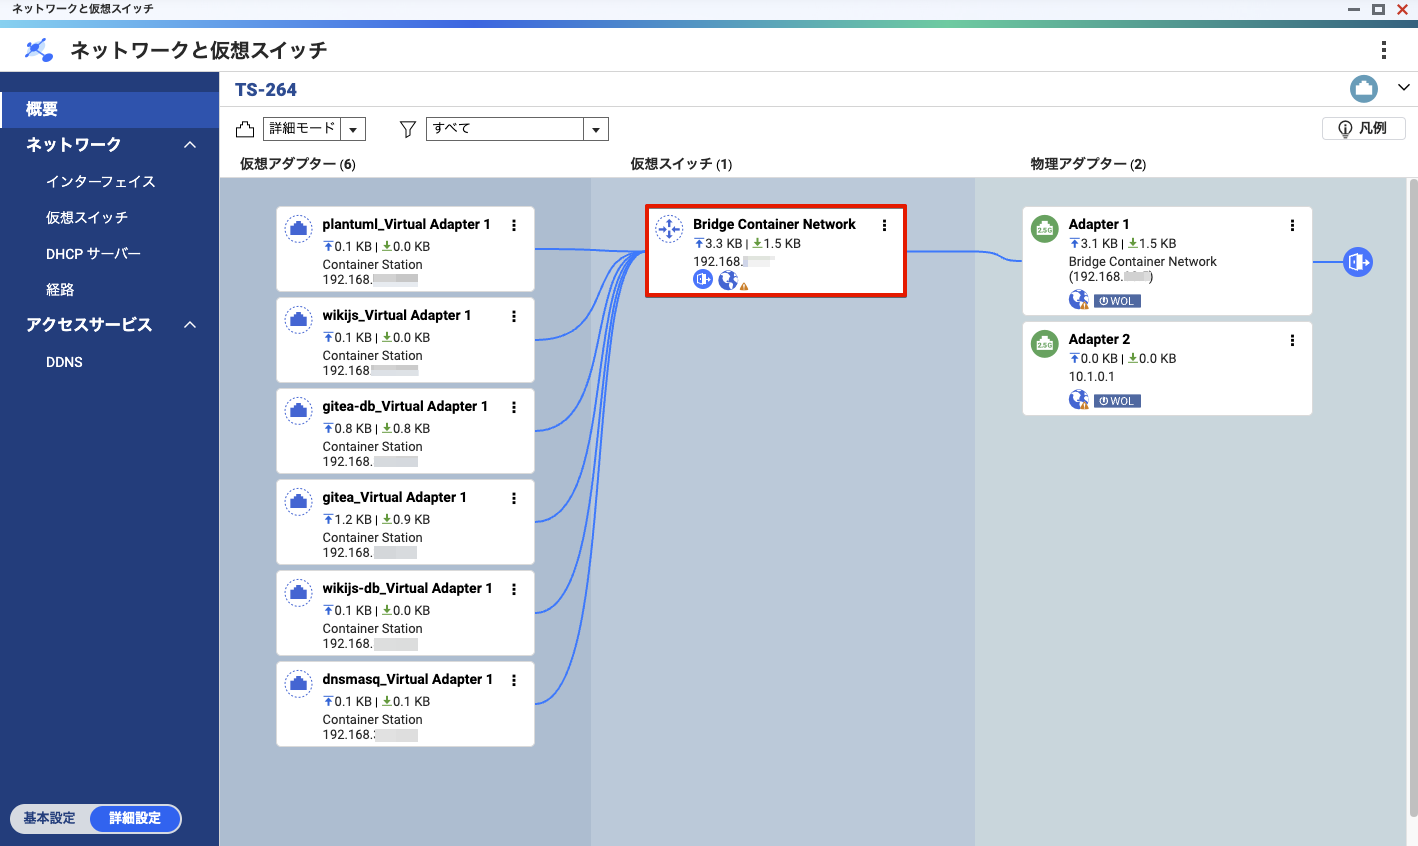Switch to 詳細設定 mode
Image resolution: width=1418 pixels, height=846 pixels.
[x=135, y=818]
